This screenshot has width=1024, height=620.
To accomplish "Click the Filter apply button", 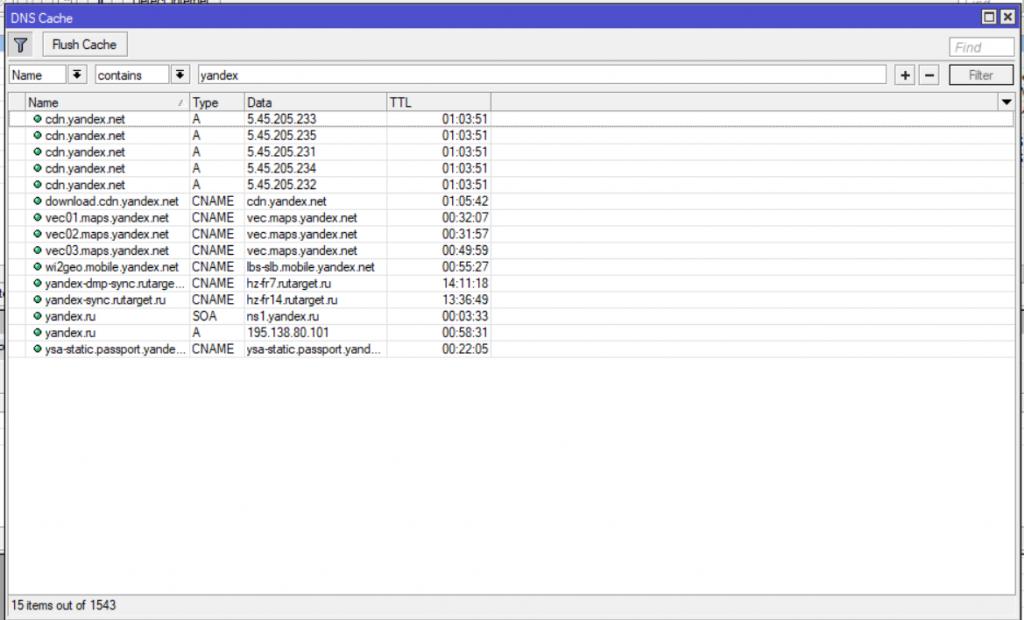I will (x=980, y=75).
